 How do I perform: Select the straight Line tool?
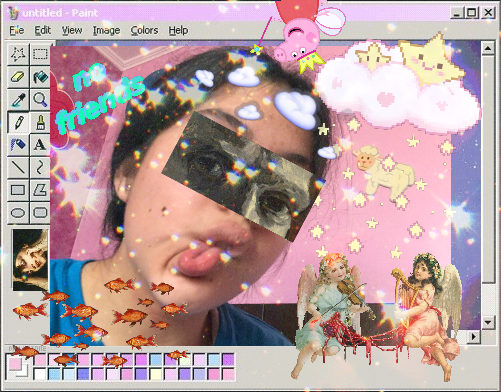[x=18, y=167]
